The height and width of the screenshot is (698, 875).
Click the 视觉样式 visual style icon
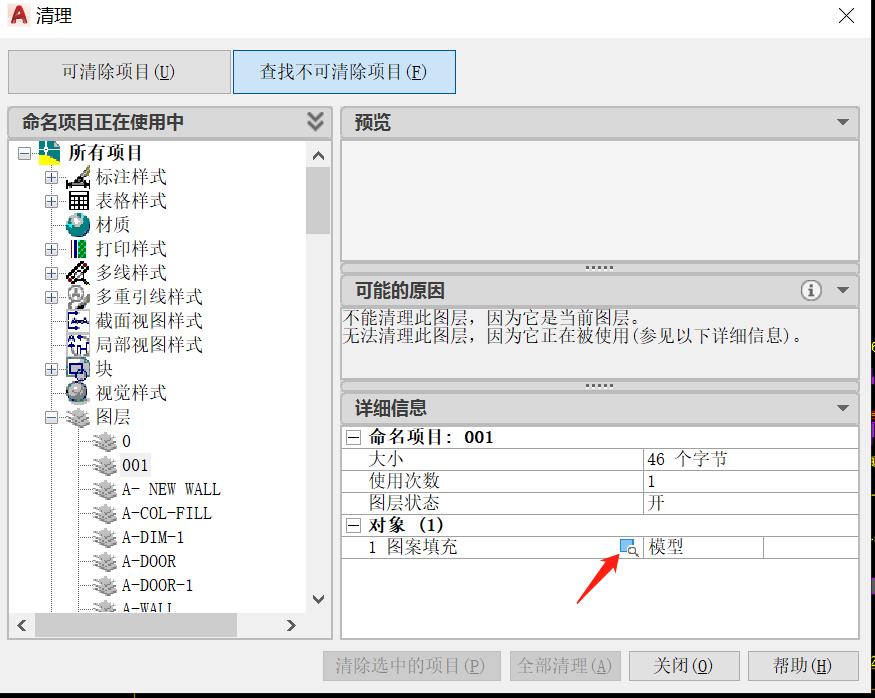(x=78, y=392)
